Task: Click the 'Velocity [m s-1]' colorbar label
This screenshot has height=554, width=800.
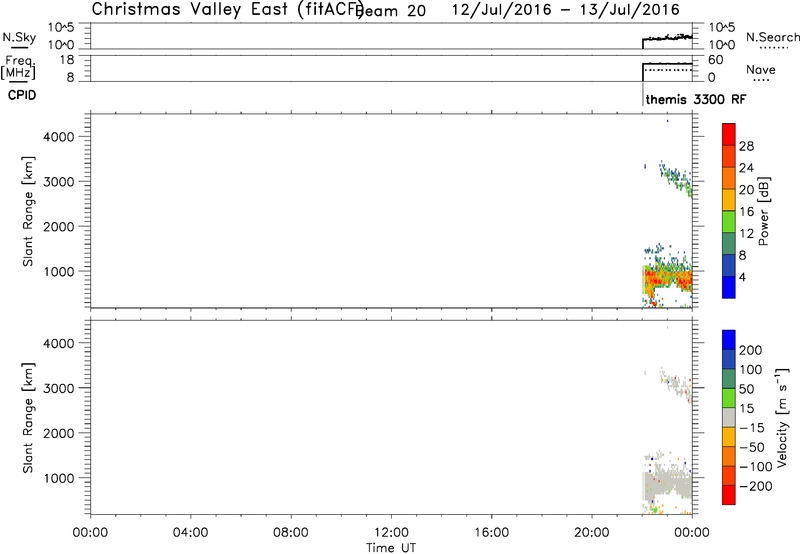Action: pyautogui.click(x=782, y=417)
